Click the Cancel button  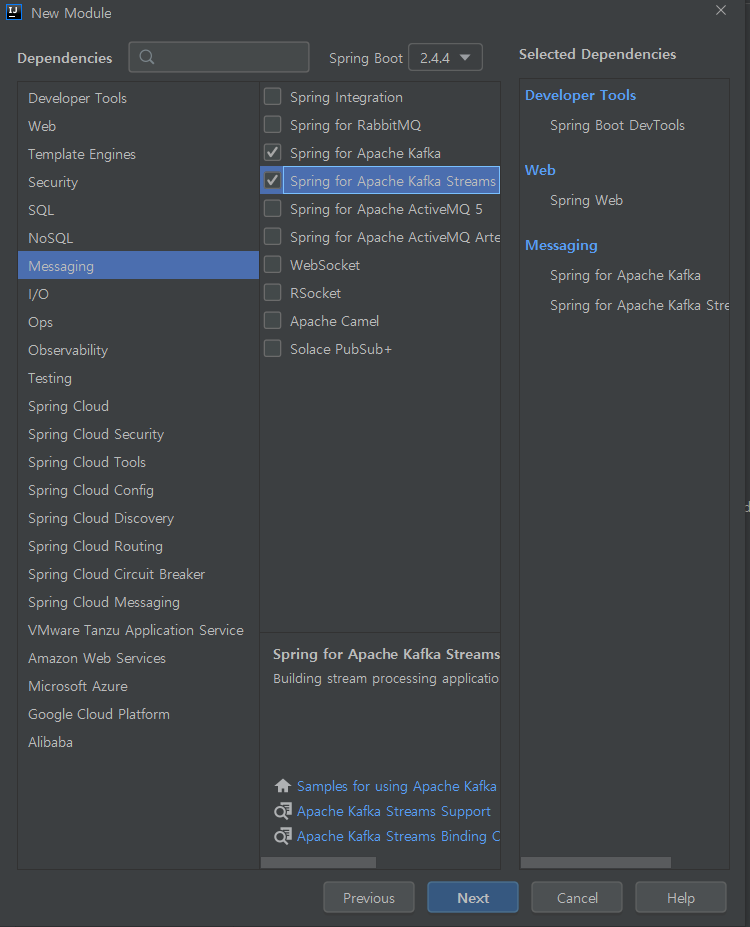[577, 897]
